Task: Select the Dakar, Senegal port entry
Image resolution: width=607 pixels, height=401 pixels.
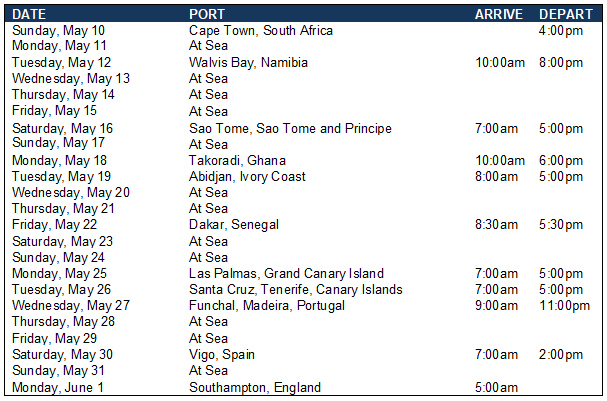Action: 234,224
